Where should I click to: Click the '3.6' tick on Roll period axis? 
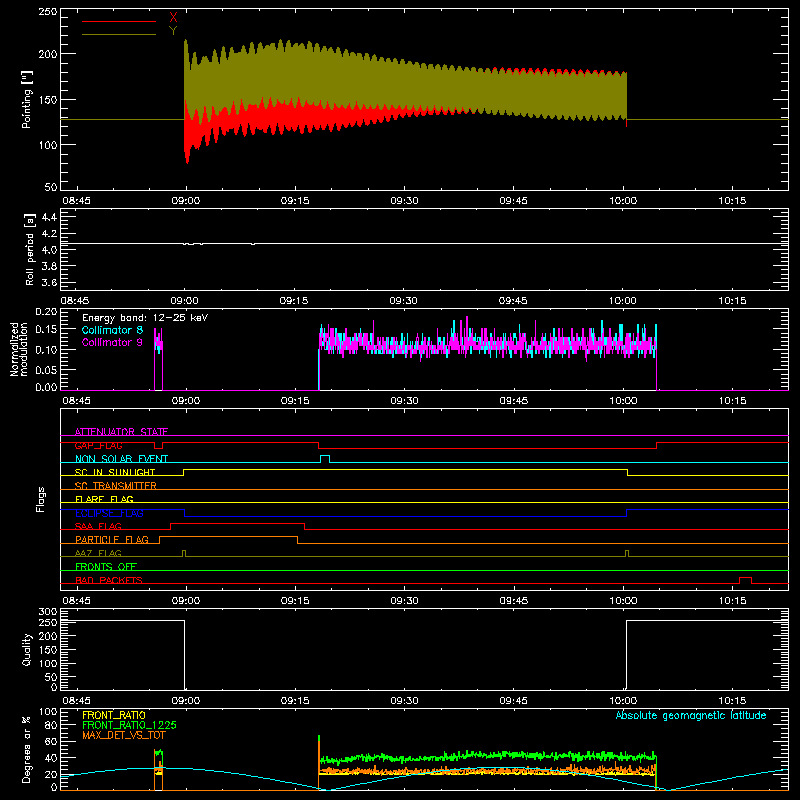49,282
